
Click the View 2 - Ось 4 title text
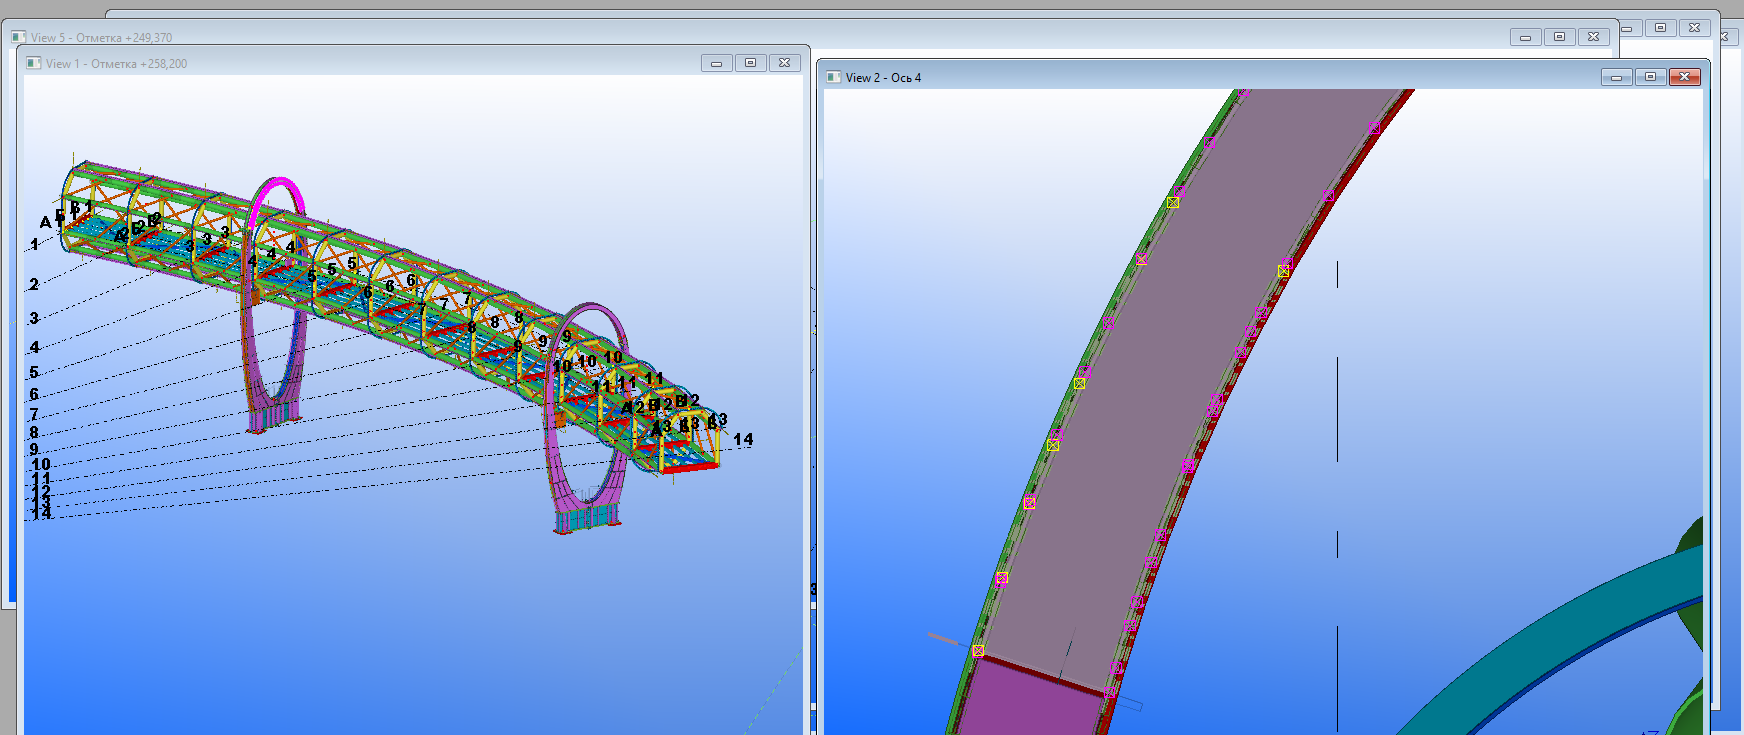coord(883,77)
